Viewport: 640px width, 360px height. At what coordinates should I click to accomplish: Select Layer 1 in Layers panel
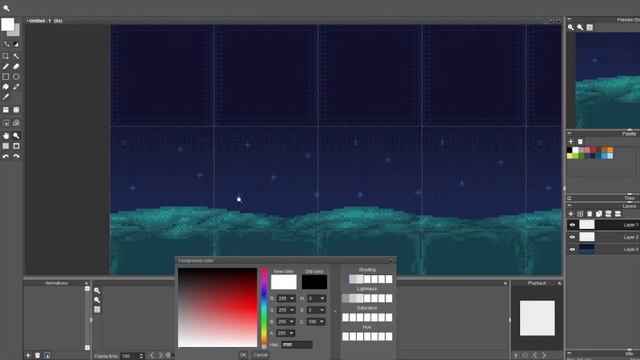pyautogui.click(x=603, y=225)
